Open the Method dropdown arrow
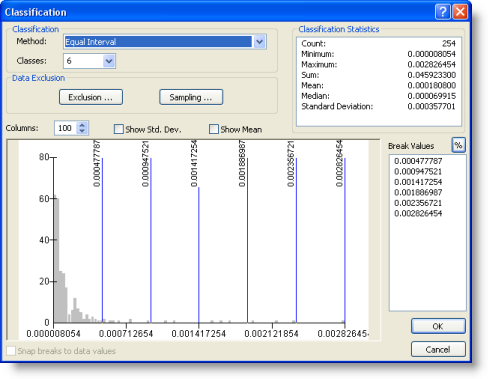Screen dimensions: 488x379 [x=259, y=42]
